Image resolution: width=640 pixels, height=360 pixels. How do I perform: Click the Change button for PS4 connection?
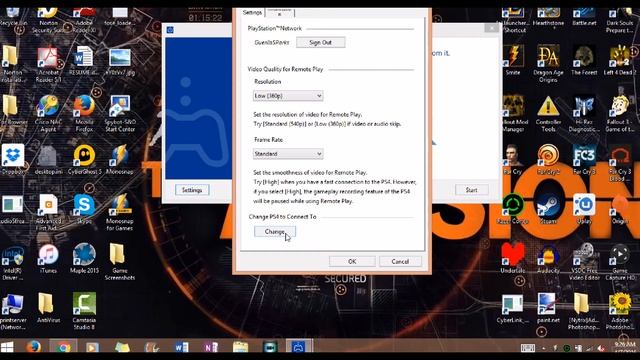(275, 231)
